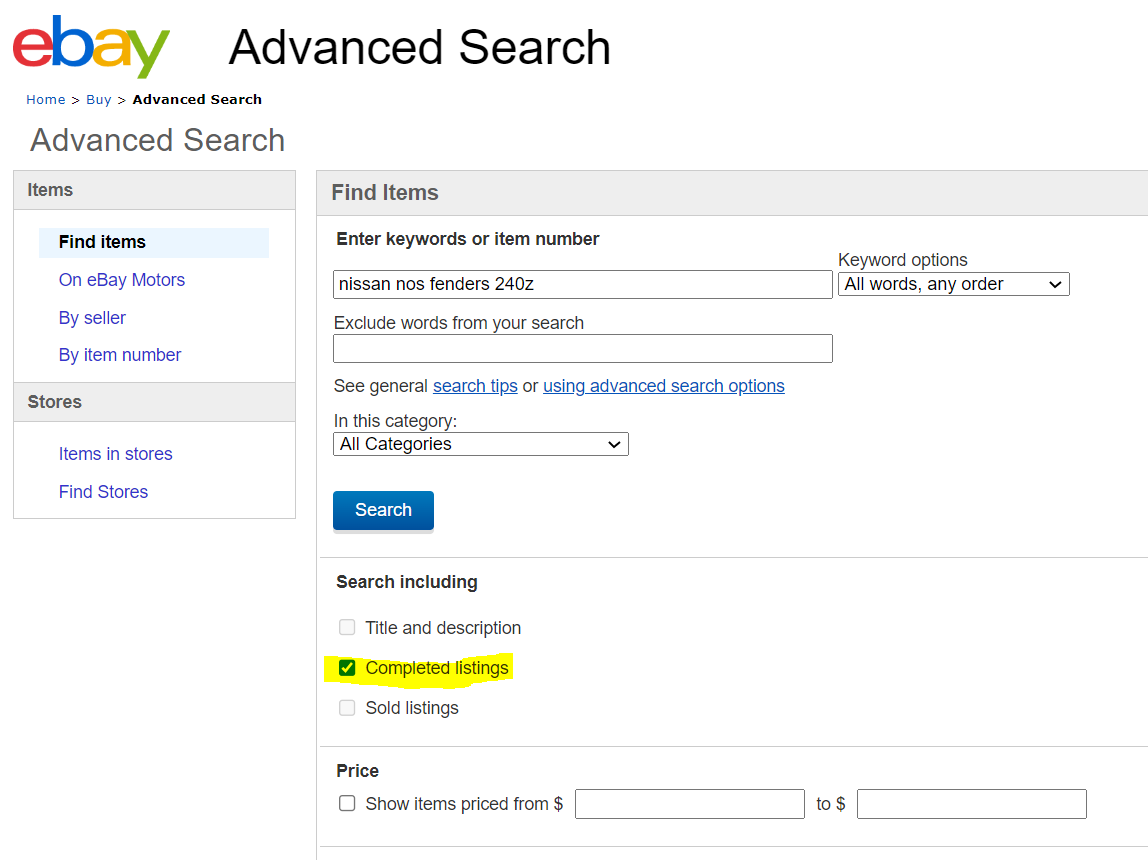
Task: Click the Items section heading
Action: coord(50,190)
